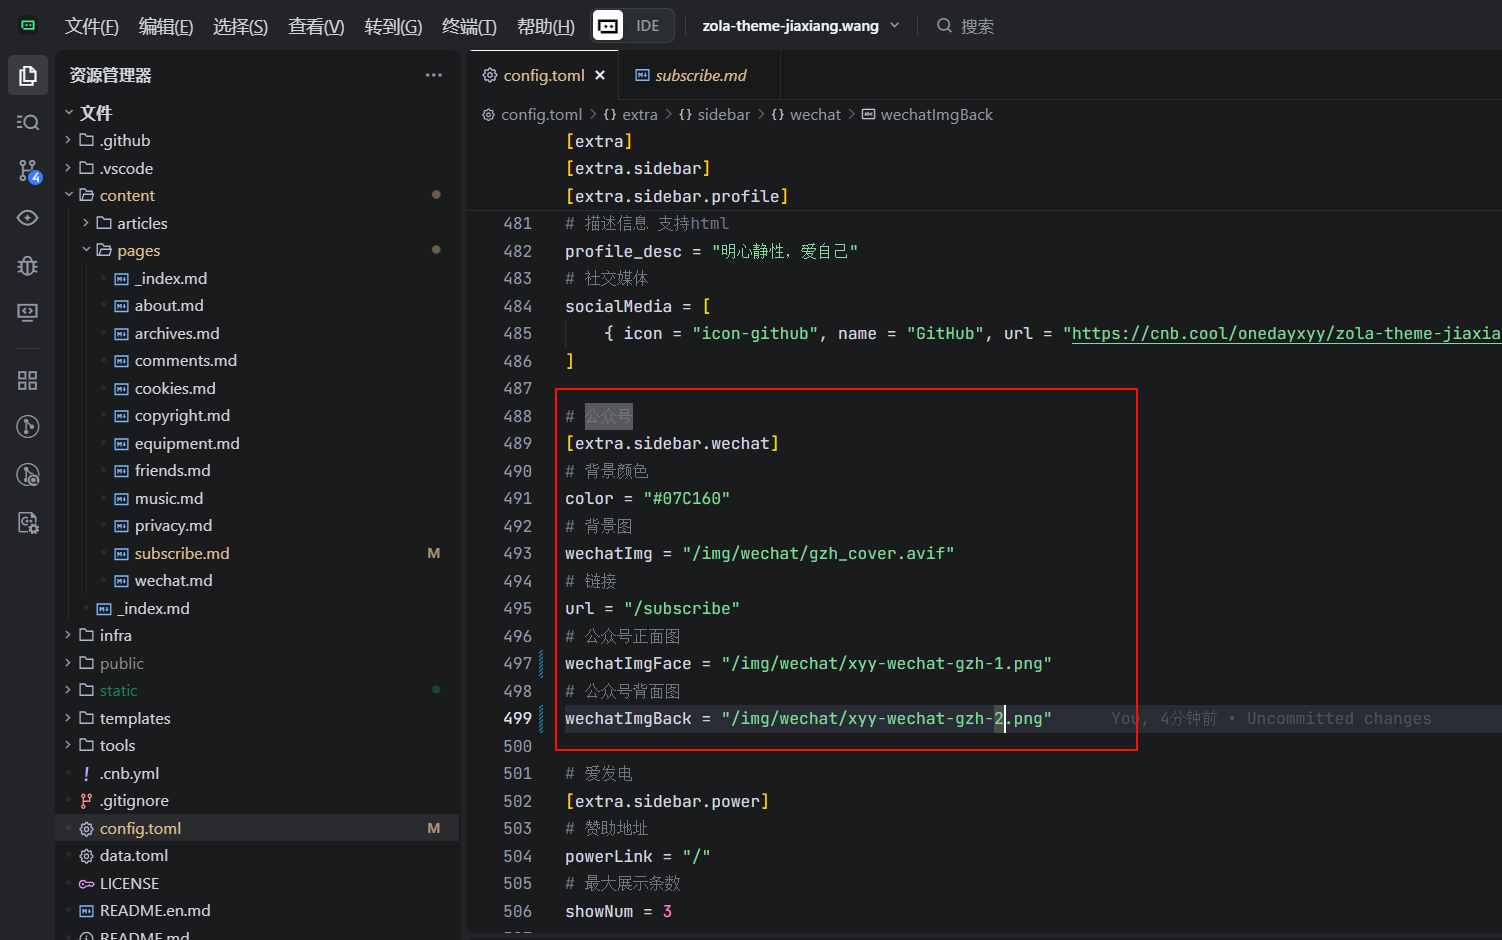Open the 文件(F) menu

click(x=92, y=26)
